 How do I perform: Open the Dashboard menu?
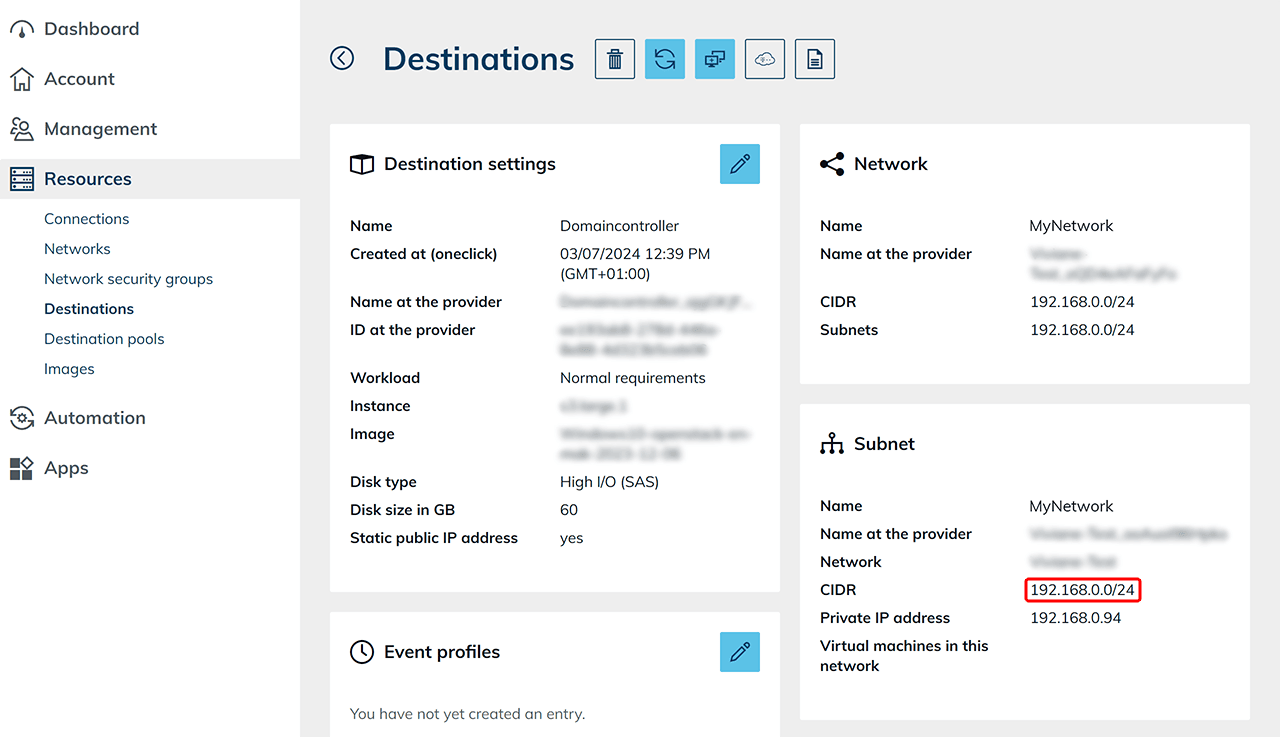click(x=91, y=29)
